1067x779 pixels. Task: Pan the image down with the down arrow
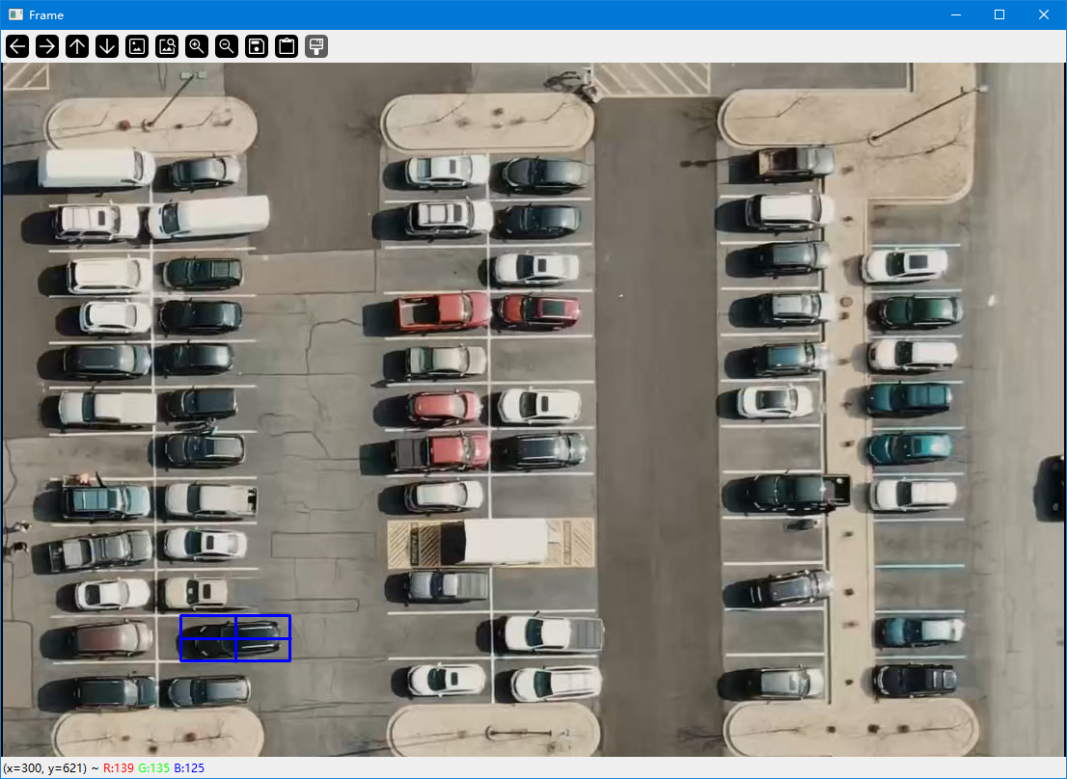click(107, 46)
